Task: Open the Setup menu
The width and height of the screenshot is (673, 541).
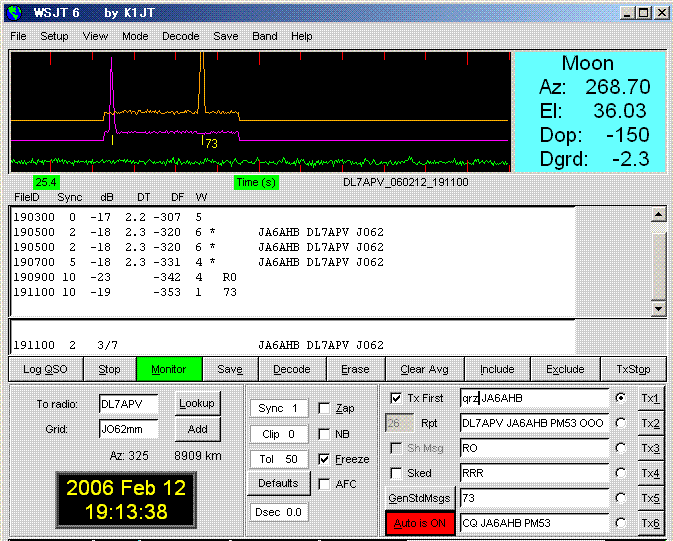Action: click(54, 36)
